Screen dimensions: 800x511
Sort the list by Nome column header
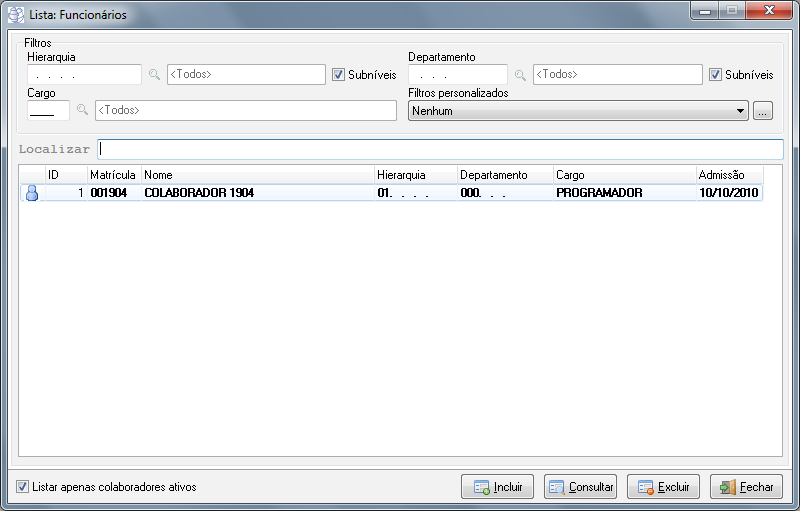click(x=257, y=175)
